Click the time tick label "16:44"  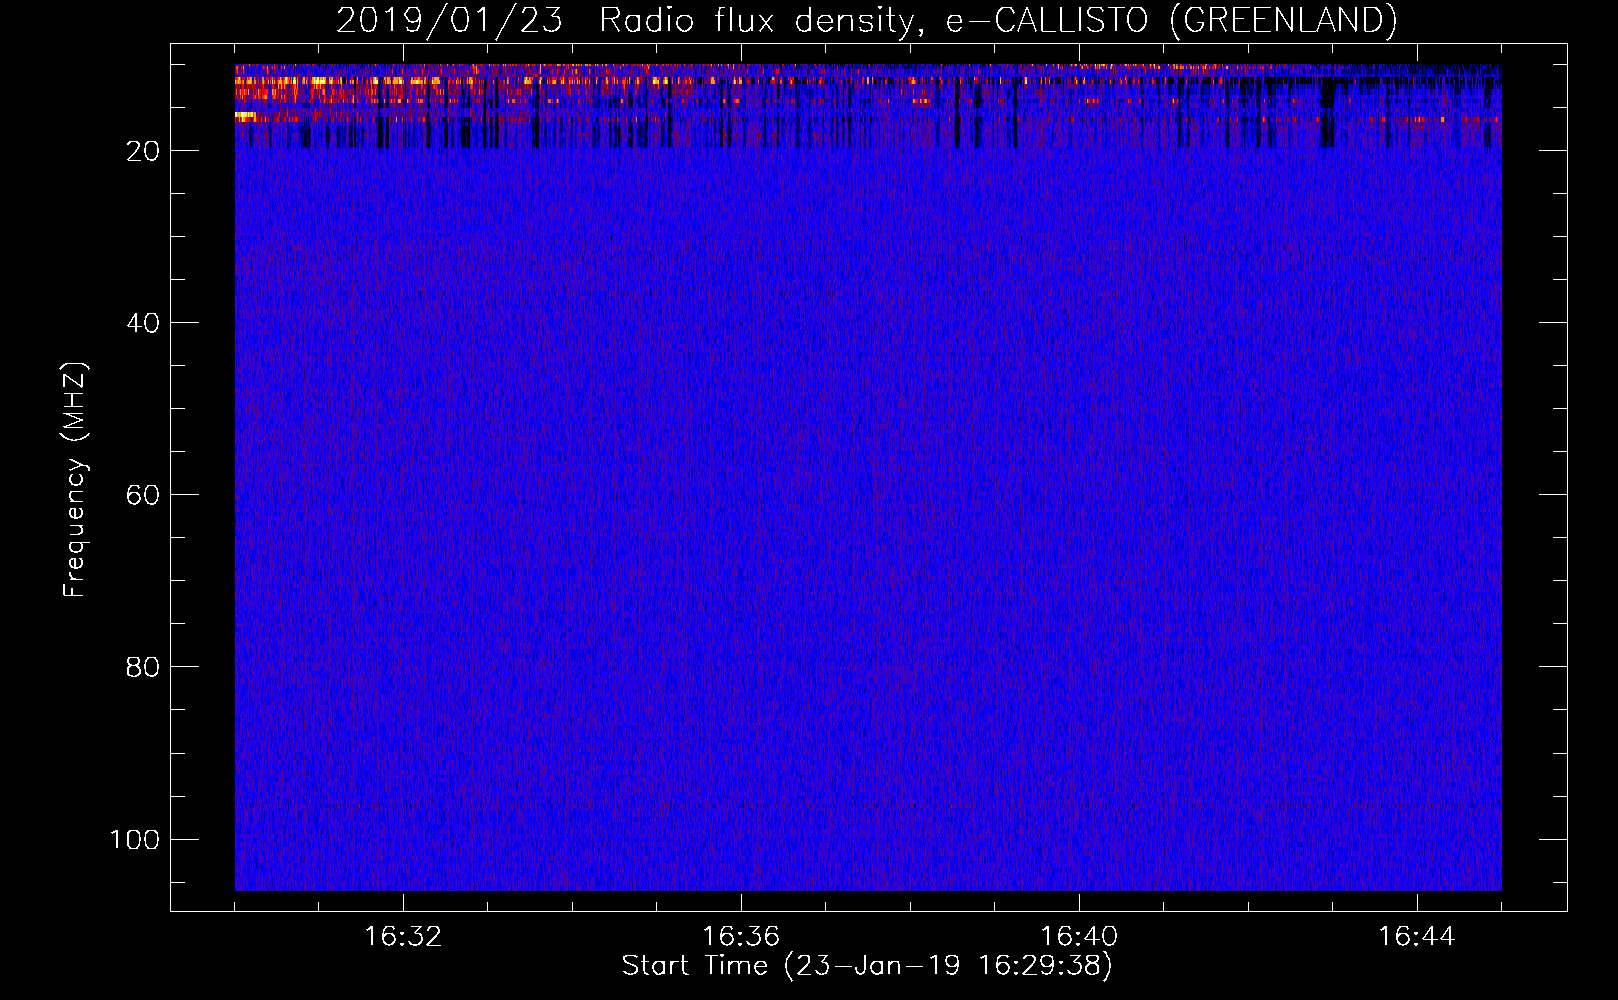point(1417,937)
